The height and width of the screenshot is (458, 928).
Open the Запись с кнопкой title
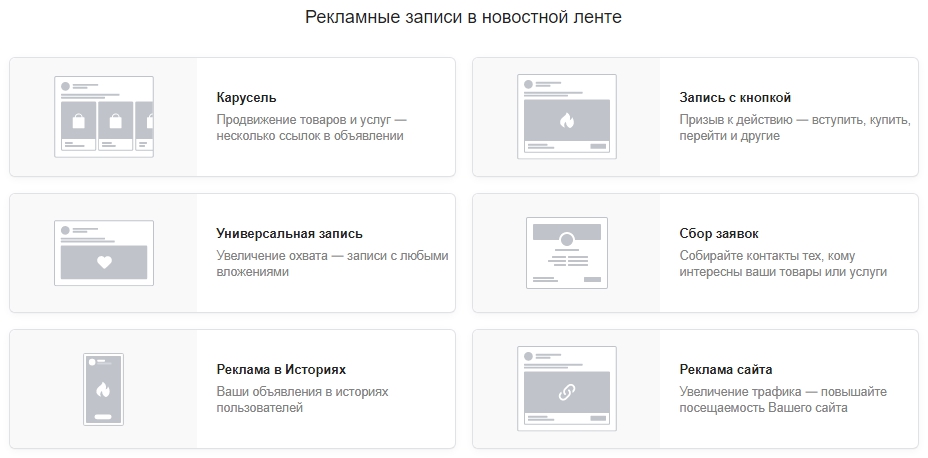pos(735,98)
